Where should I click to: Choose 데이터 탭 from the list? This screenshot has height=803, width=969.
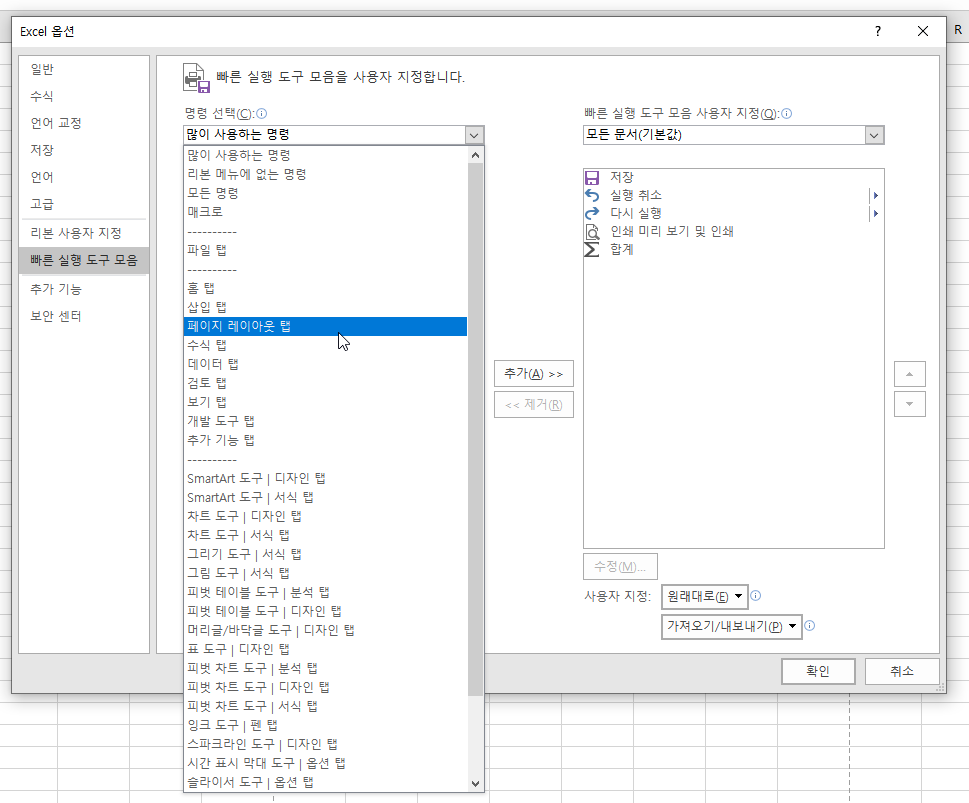[325, 364]
